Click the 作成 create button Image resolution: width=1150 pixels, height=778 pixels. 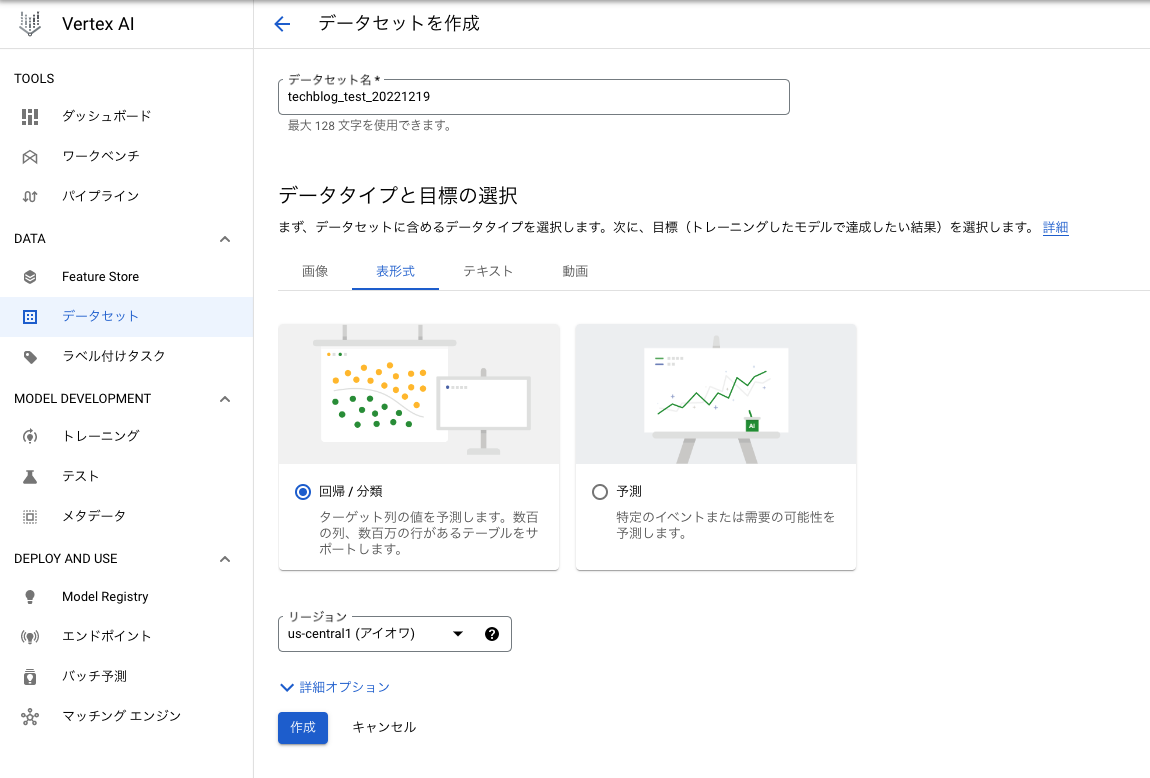[303, 727]
